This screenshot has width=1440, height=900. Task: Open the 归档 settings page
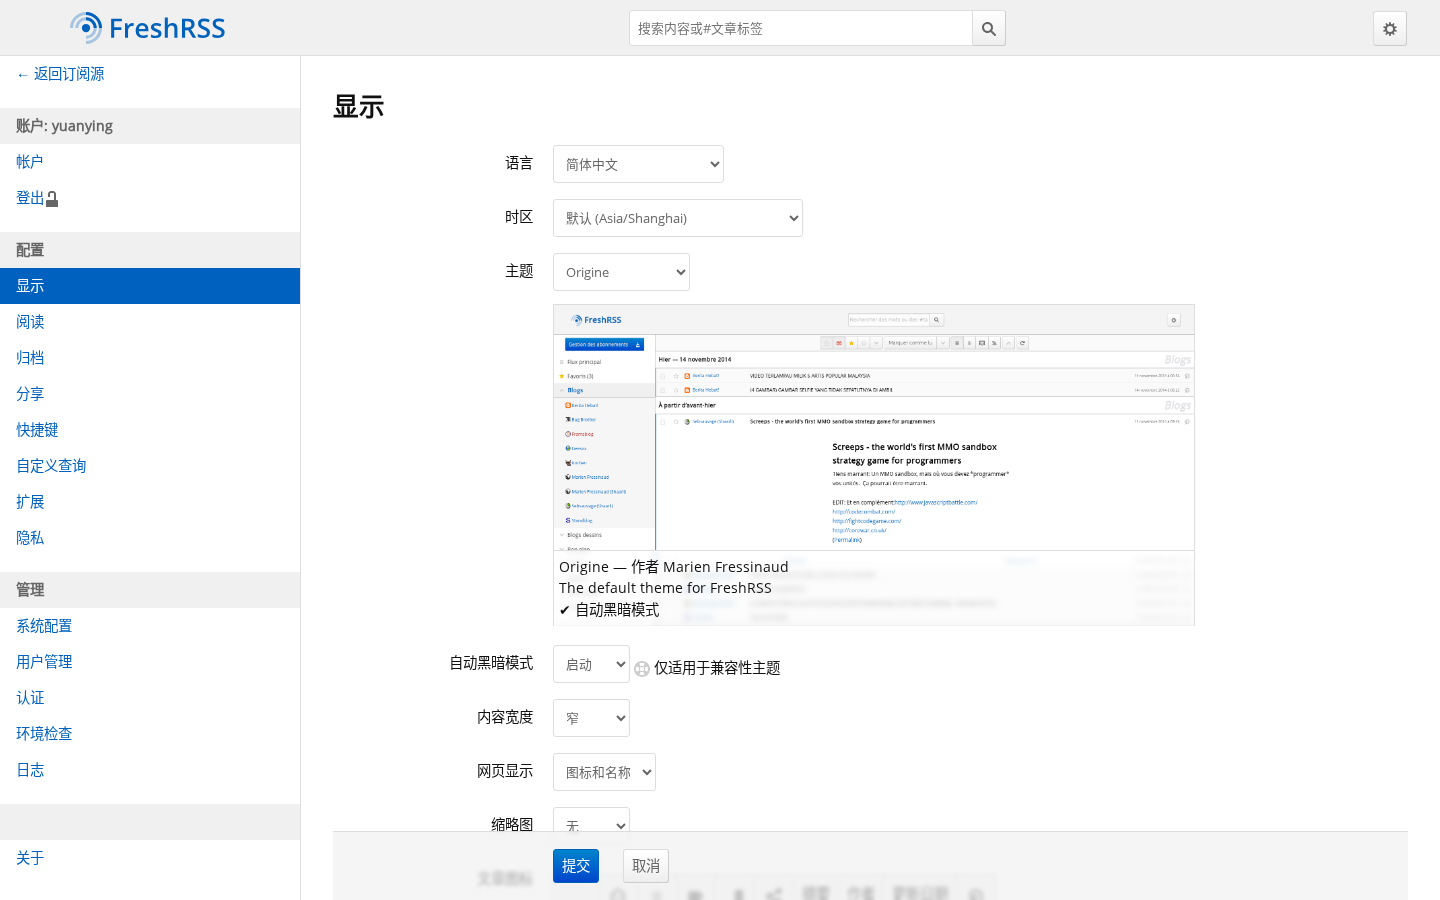coord(150,358)
